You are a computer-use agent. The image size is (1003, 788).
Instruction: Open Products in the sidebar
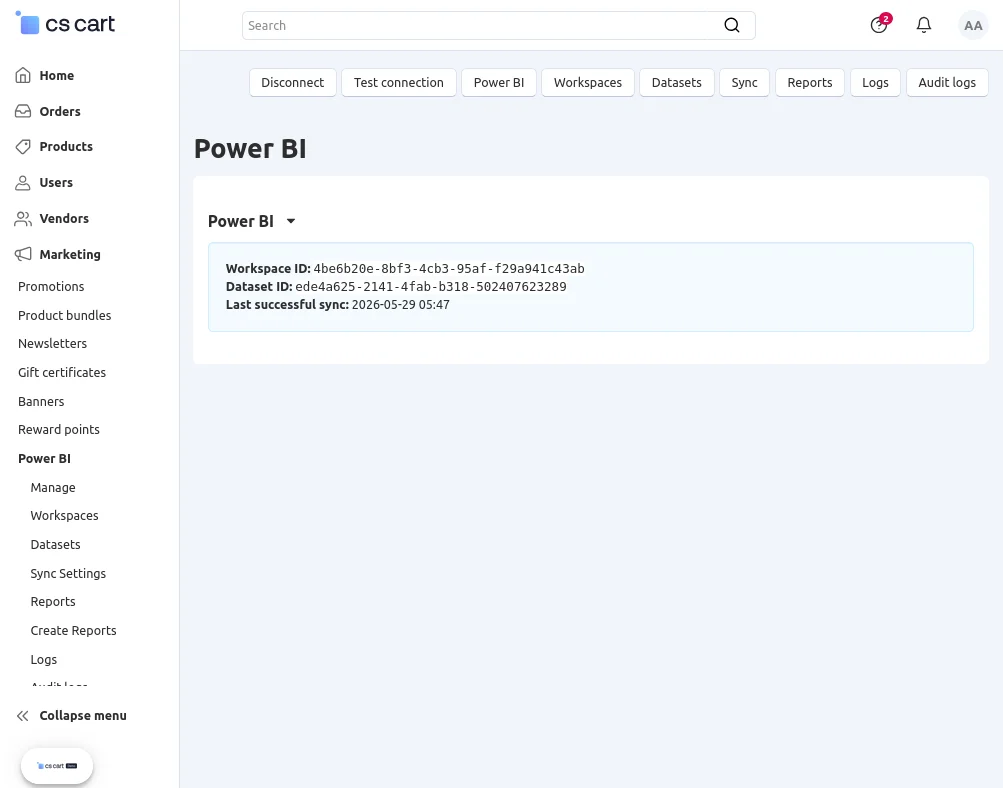[x=66, y=146]
